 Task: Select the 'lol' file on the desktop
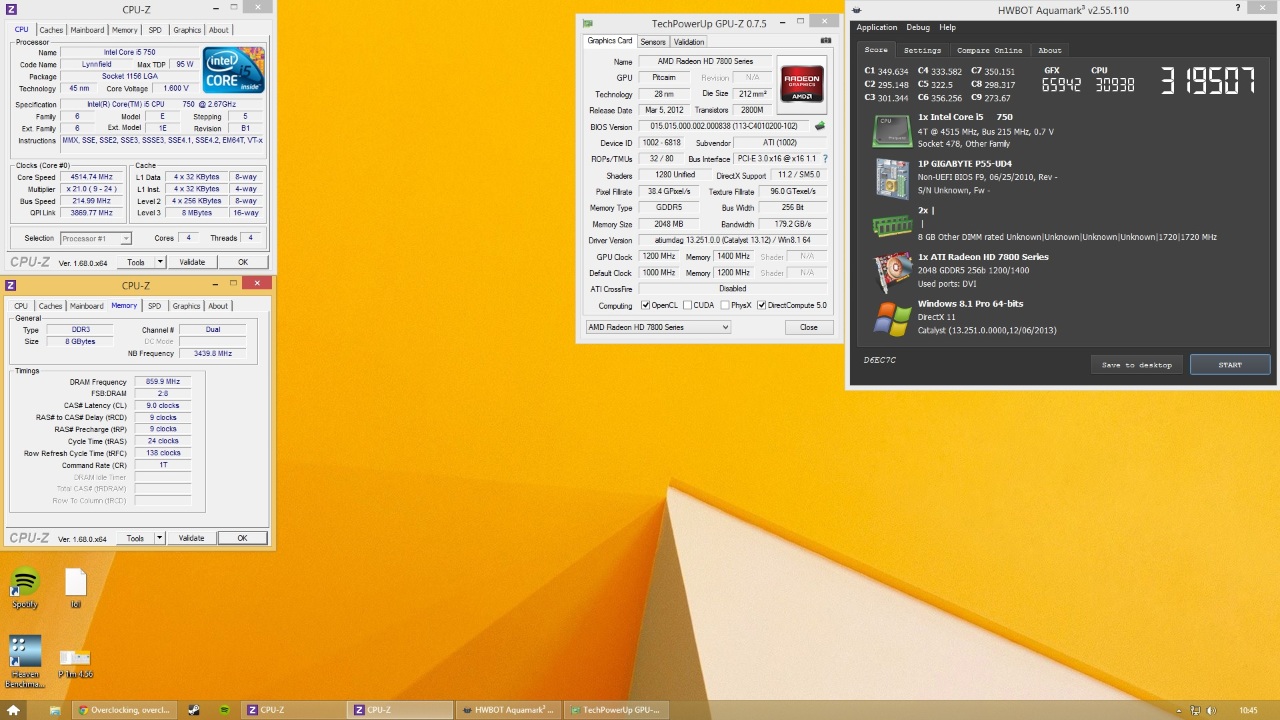75,589
